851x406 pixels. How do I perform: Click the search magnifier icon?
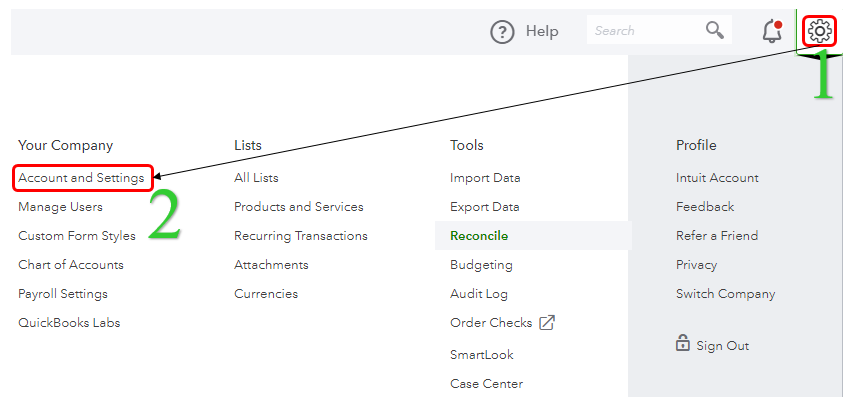[x=715, y=30]
